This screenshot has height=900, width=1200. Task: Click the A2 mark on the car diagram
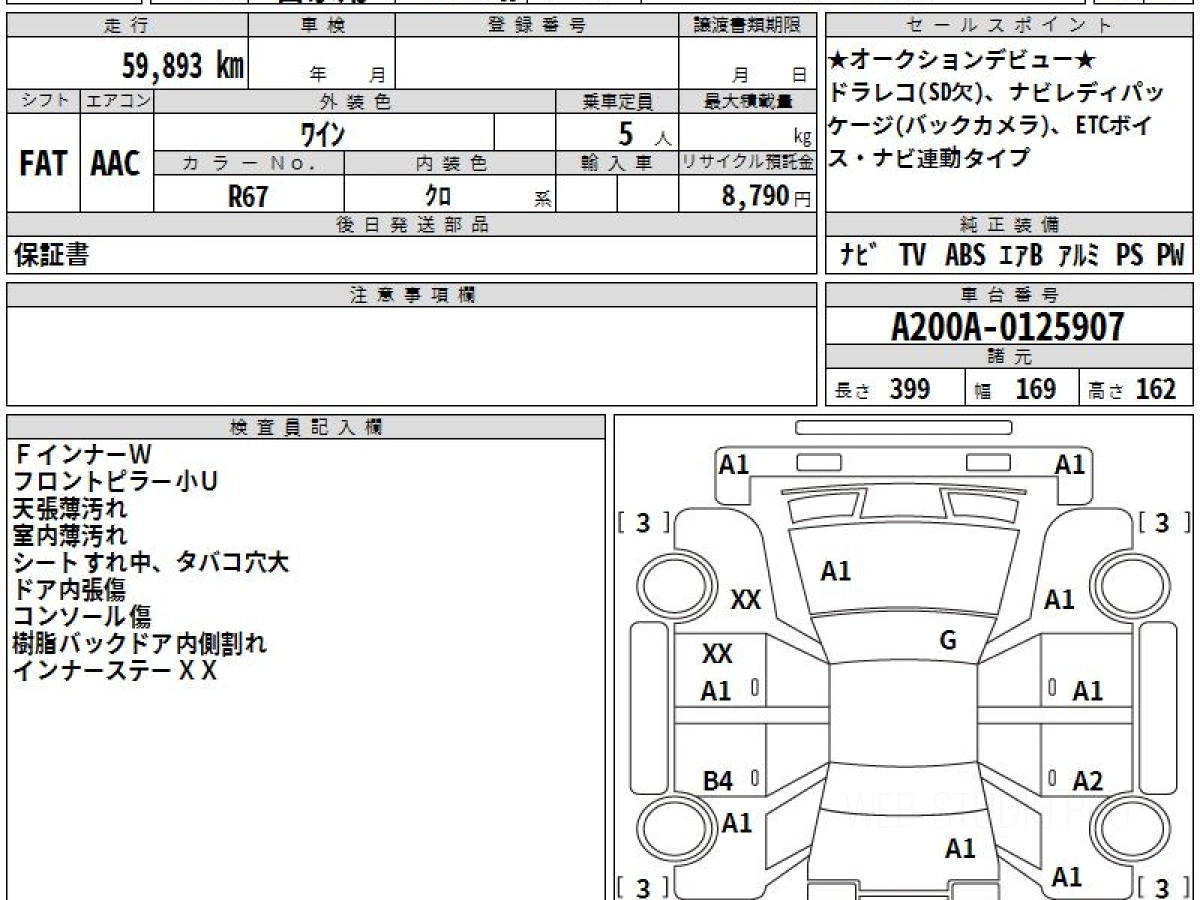(x=1087, y=782)
